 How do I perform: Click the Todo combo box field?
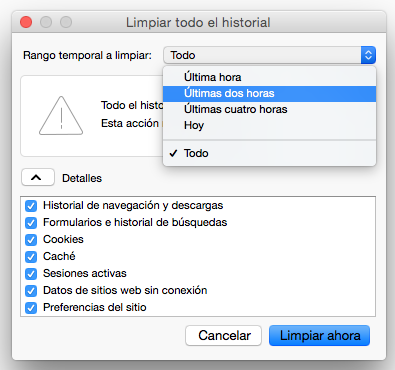click(x=262, y=55)
